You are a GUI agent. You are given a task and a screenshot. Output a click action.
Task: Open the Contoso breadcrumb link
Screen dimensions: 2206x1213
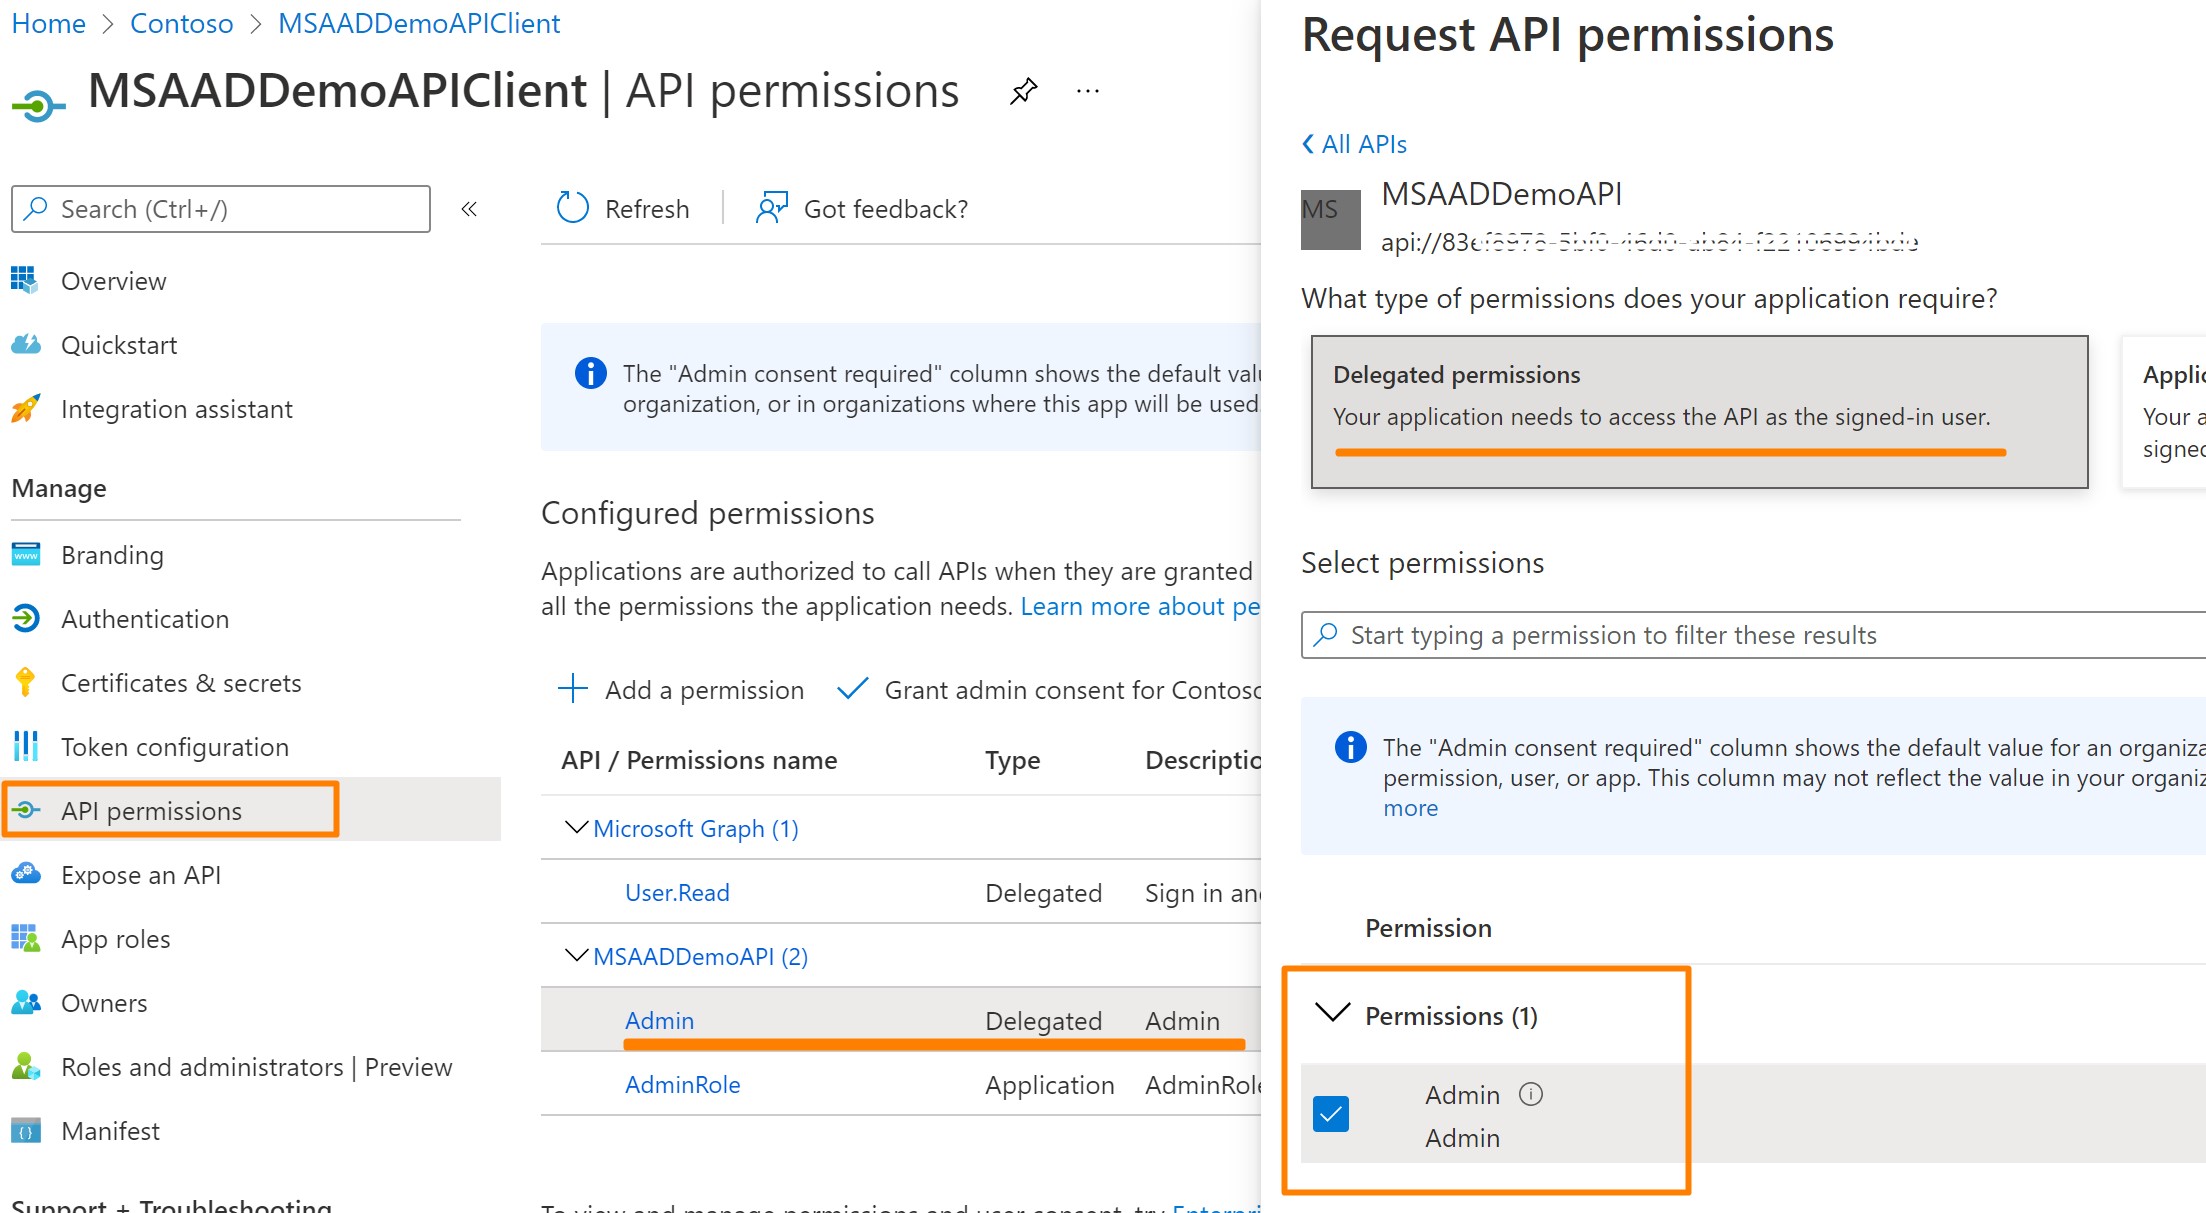click(x=181, y=24)
